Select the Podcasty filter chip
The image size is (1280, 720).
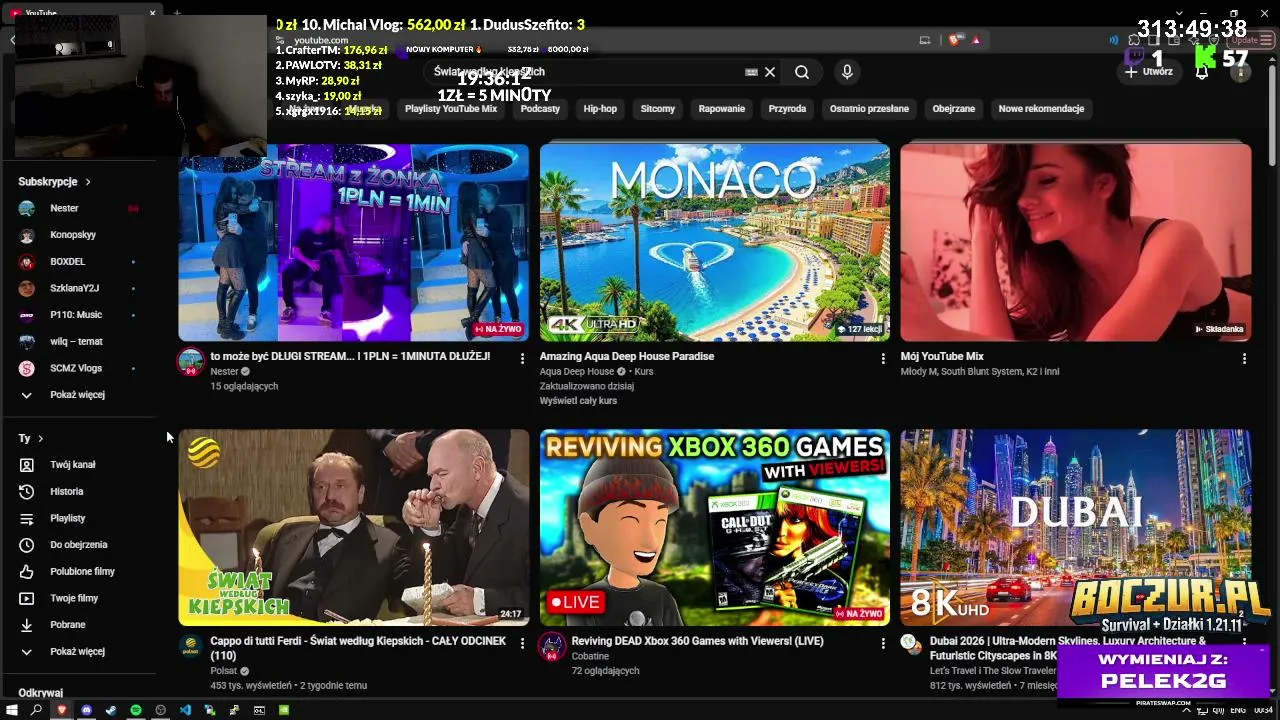tap(540, 109)
